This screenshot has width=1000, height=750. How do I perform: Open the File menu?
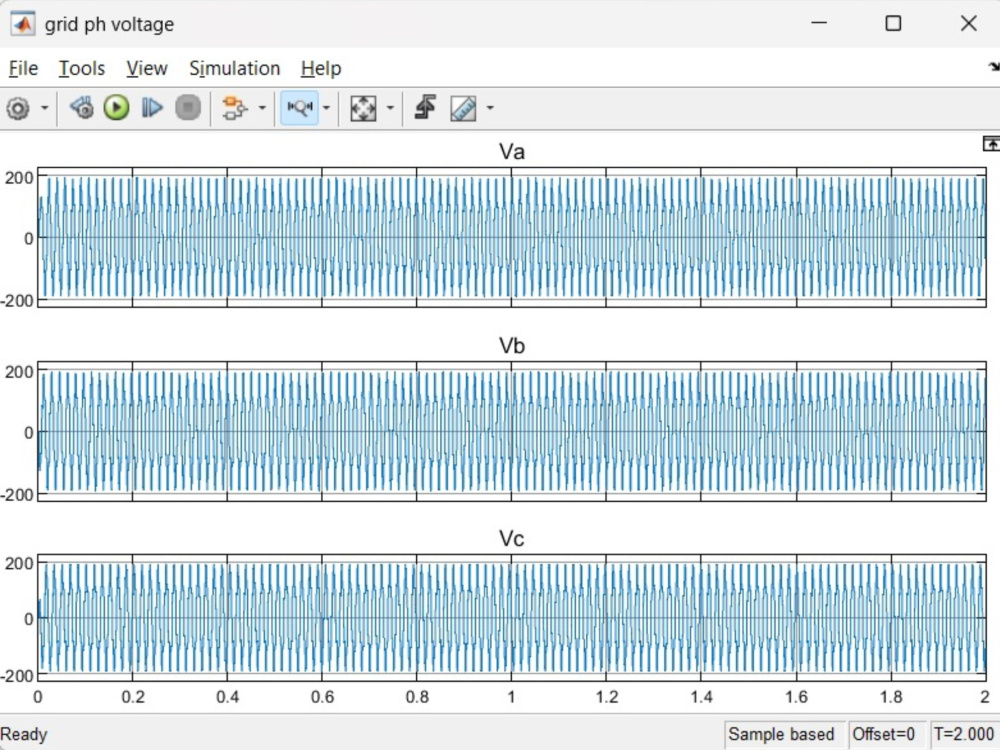pyautogui.click(x=24, y=68)
